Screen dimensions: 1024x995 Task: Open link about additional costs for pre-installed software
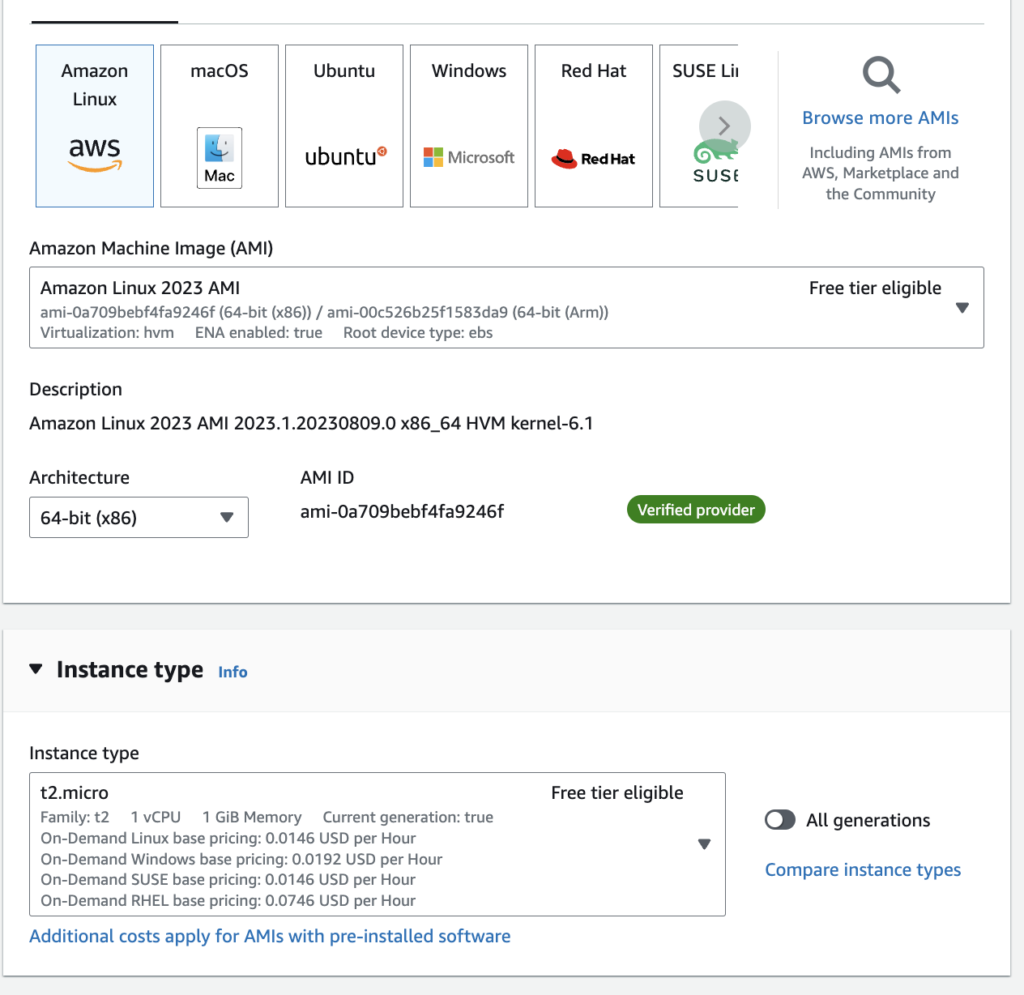[x=270, y=936]
